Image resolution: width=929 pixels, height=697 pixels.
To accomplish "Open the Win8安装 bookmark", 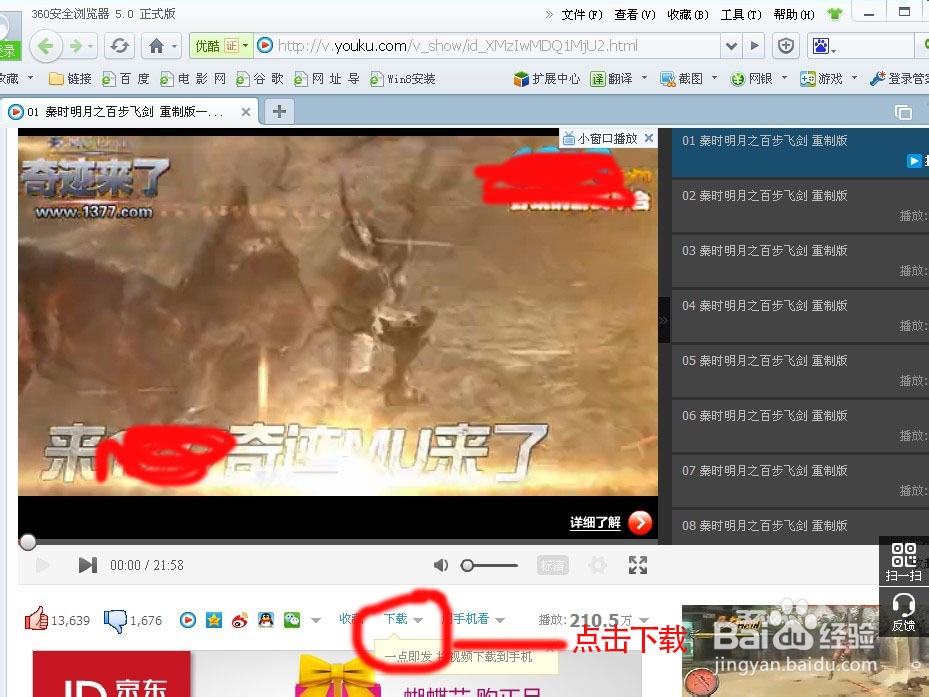I will [403, 79].
